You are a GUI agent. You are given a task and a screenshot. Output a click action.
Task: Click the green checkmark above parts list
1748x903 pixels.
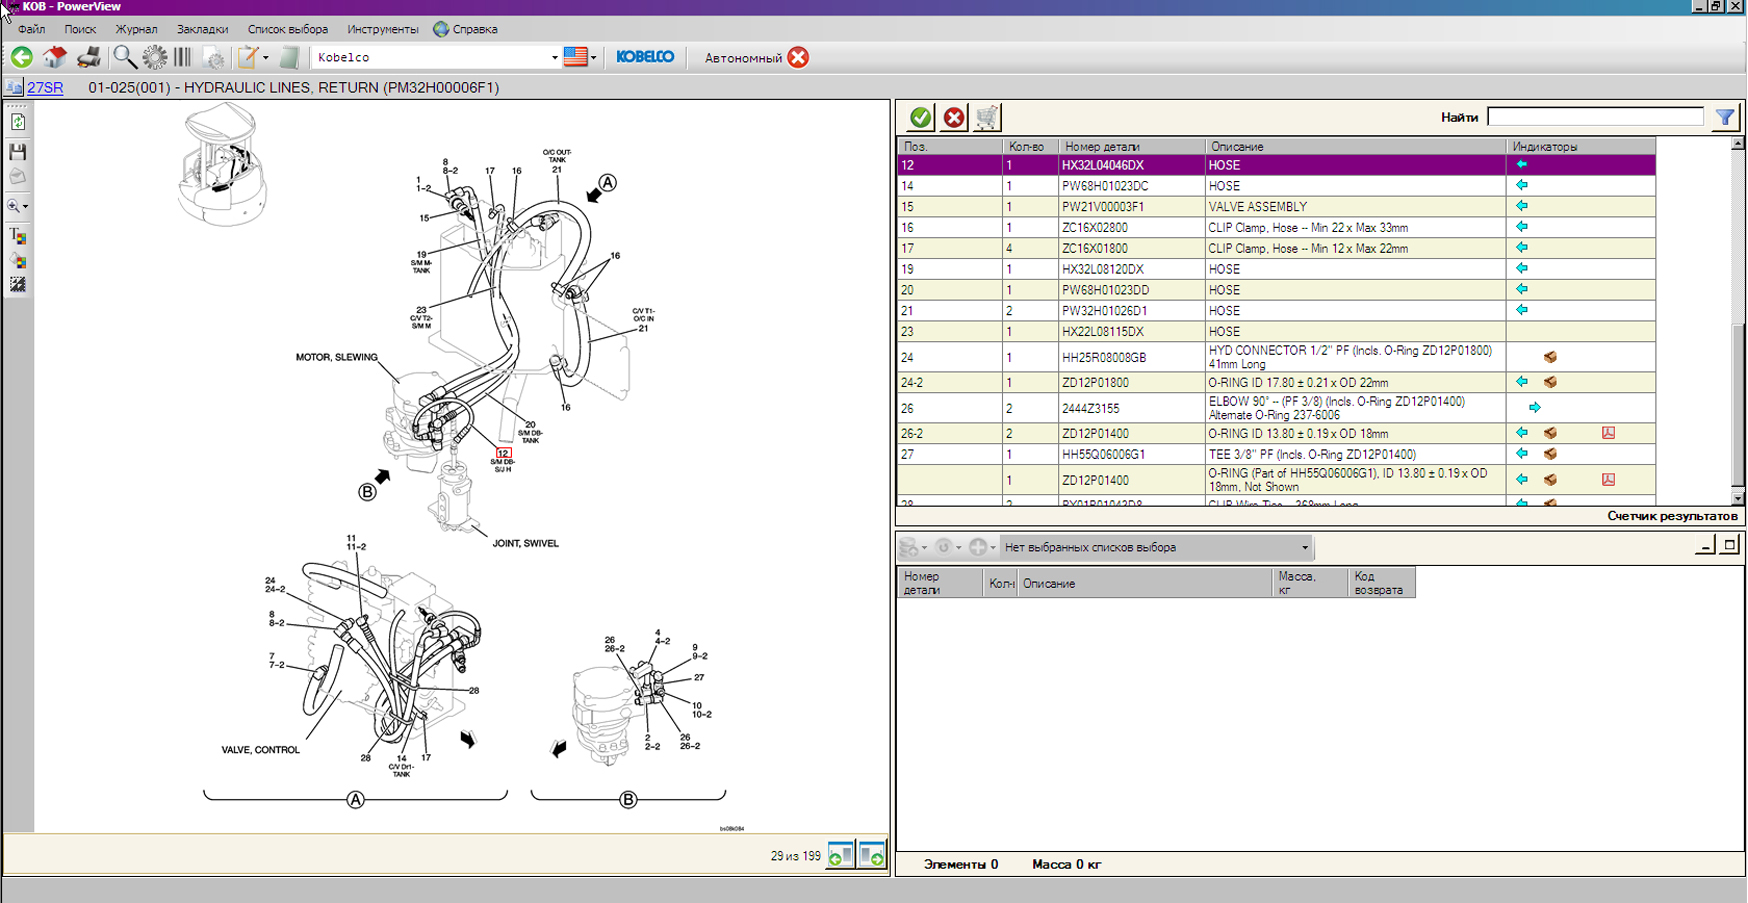[x=920, y=118]
